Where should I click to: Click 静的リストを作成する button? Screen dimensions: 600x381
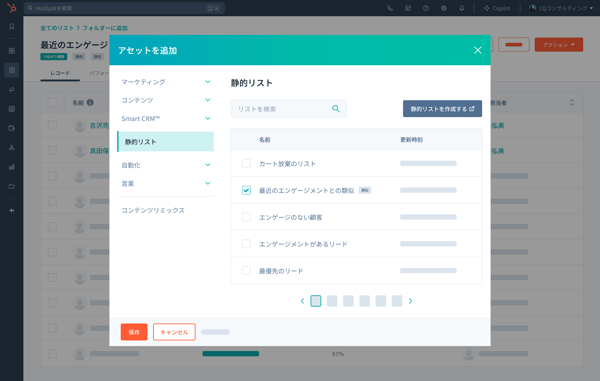(442, 109)
